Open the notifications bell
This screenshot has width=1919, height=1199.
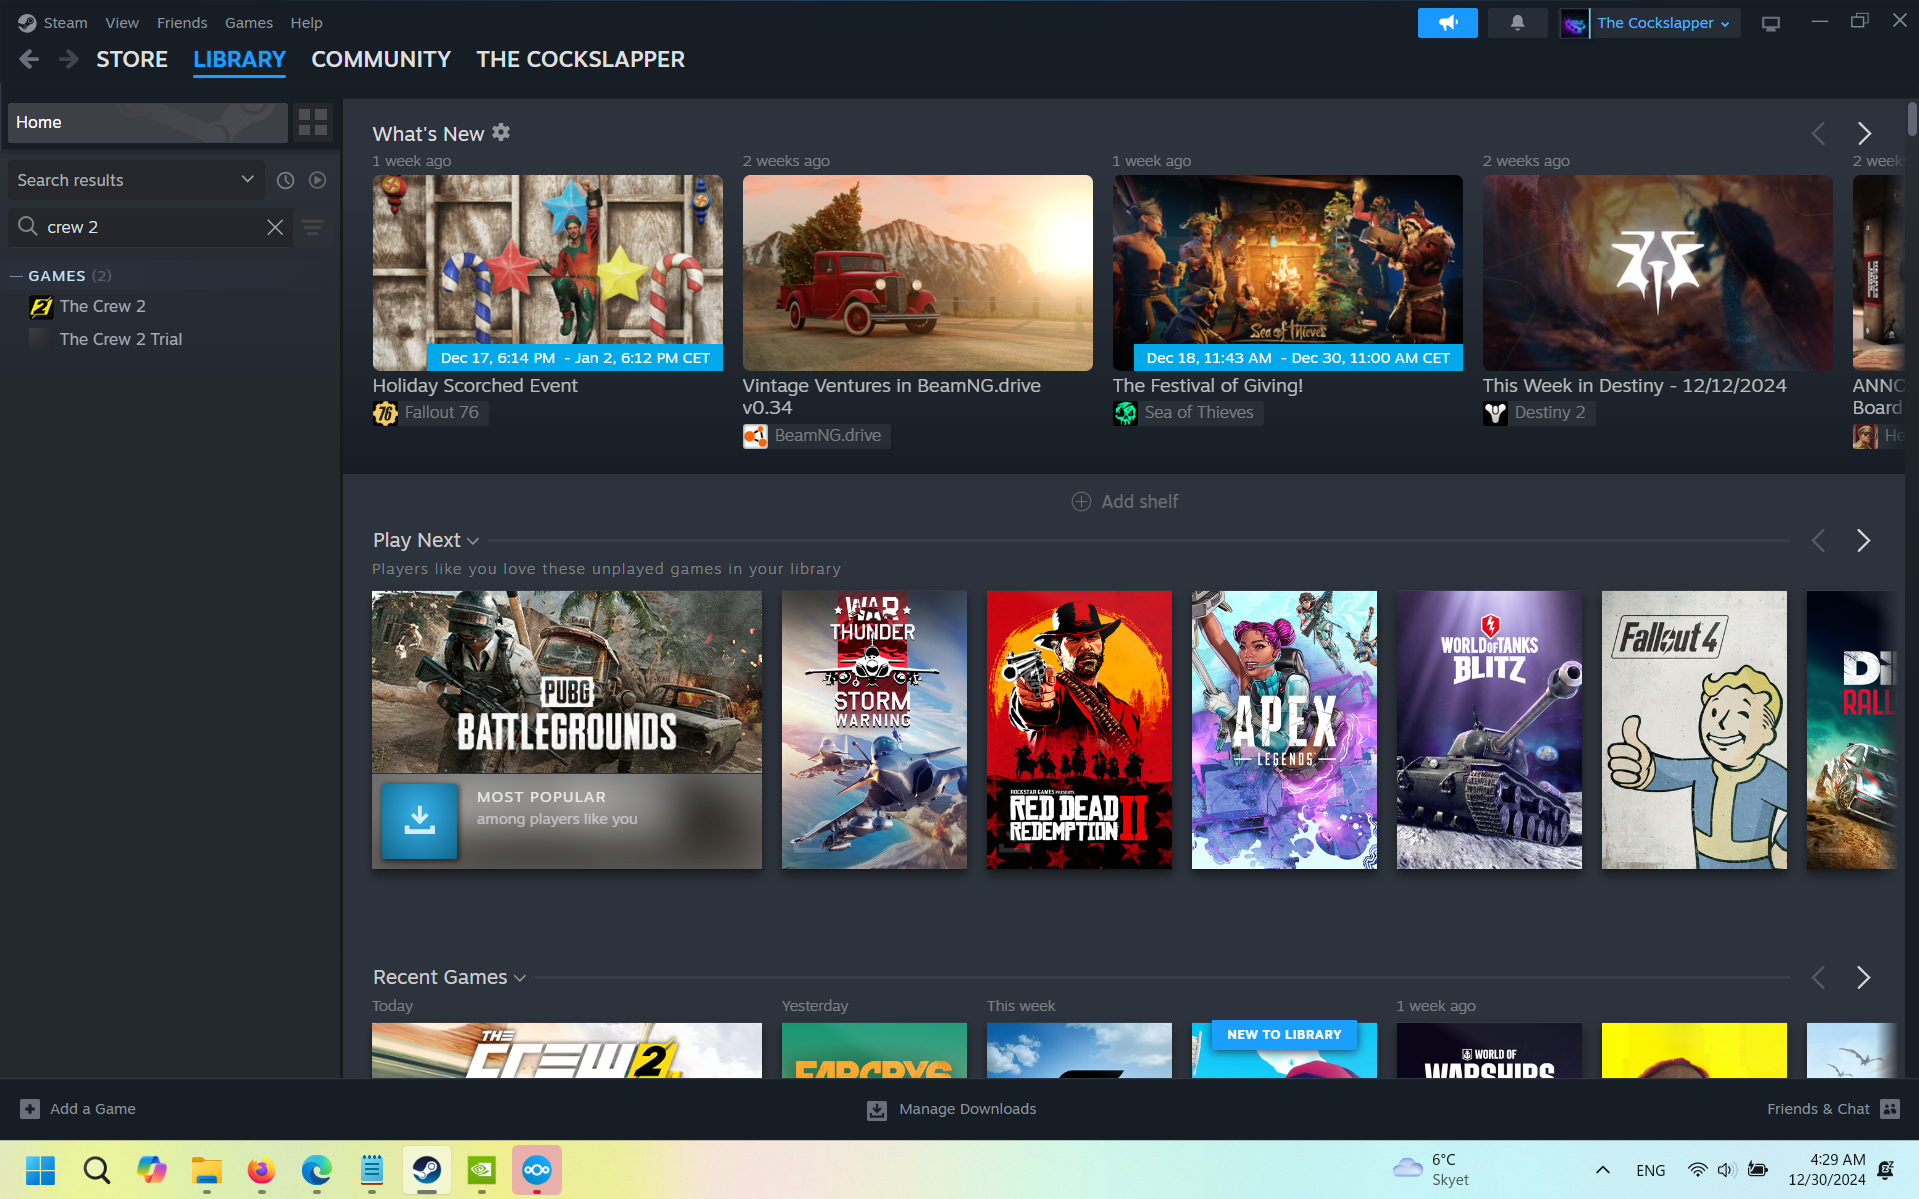[1517, 23]
